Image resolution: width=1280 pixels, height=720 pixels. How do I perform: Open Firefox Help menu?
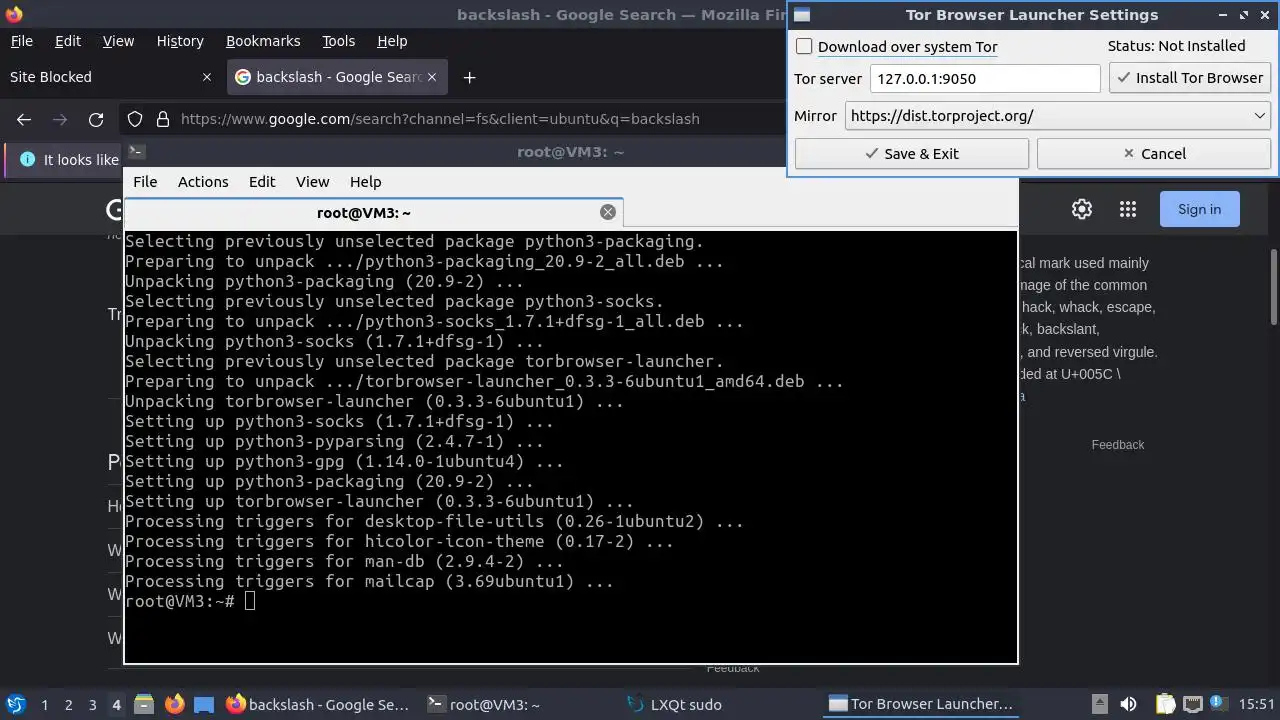392,41
